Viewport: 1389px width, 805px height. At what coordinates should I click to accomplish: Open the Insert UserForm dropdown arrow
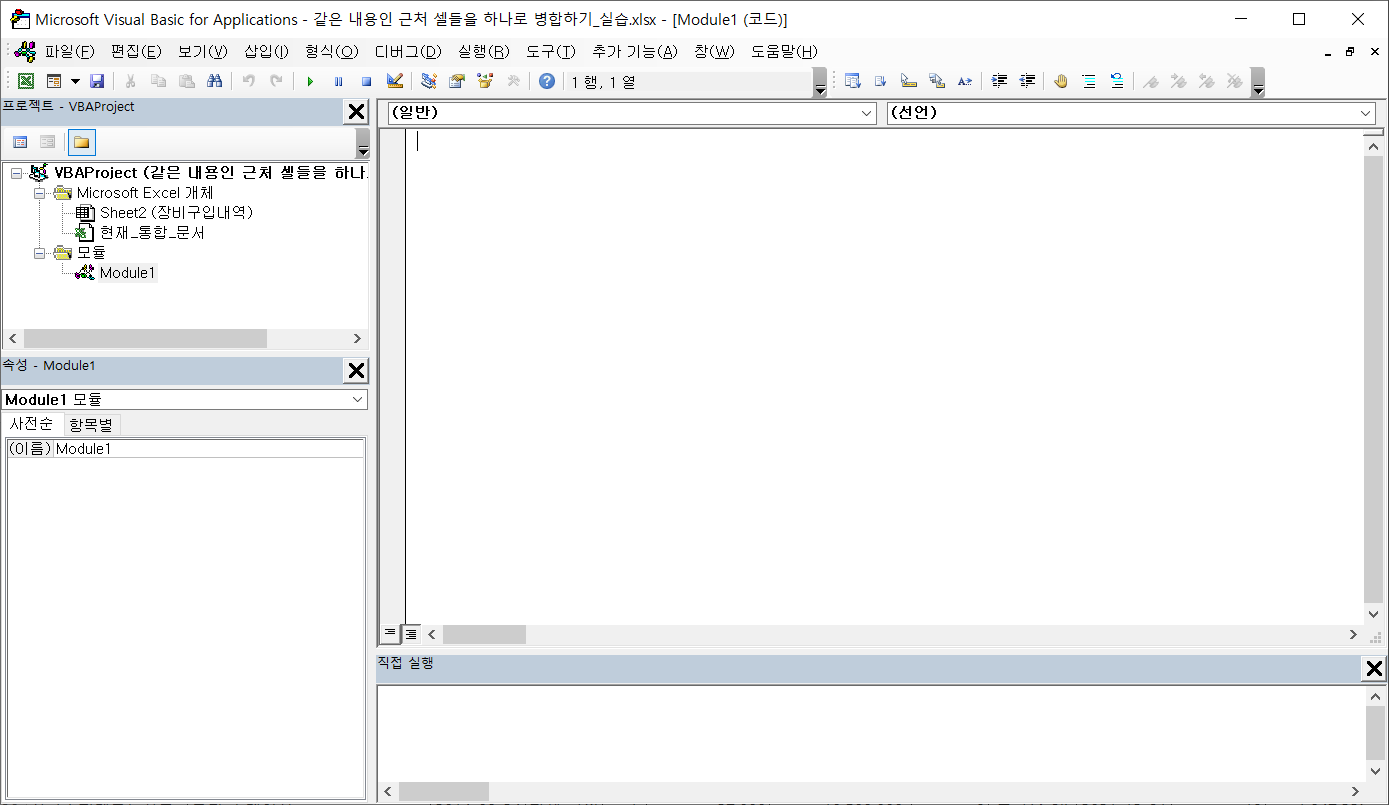(75, 81)
